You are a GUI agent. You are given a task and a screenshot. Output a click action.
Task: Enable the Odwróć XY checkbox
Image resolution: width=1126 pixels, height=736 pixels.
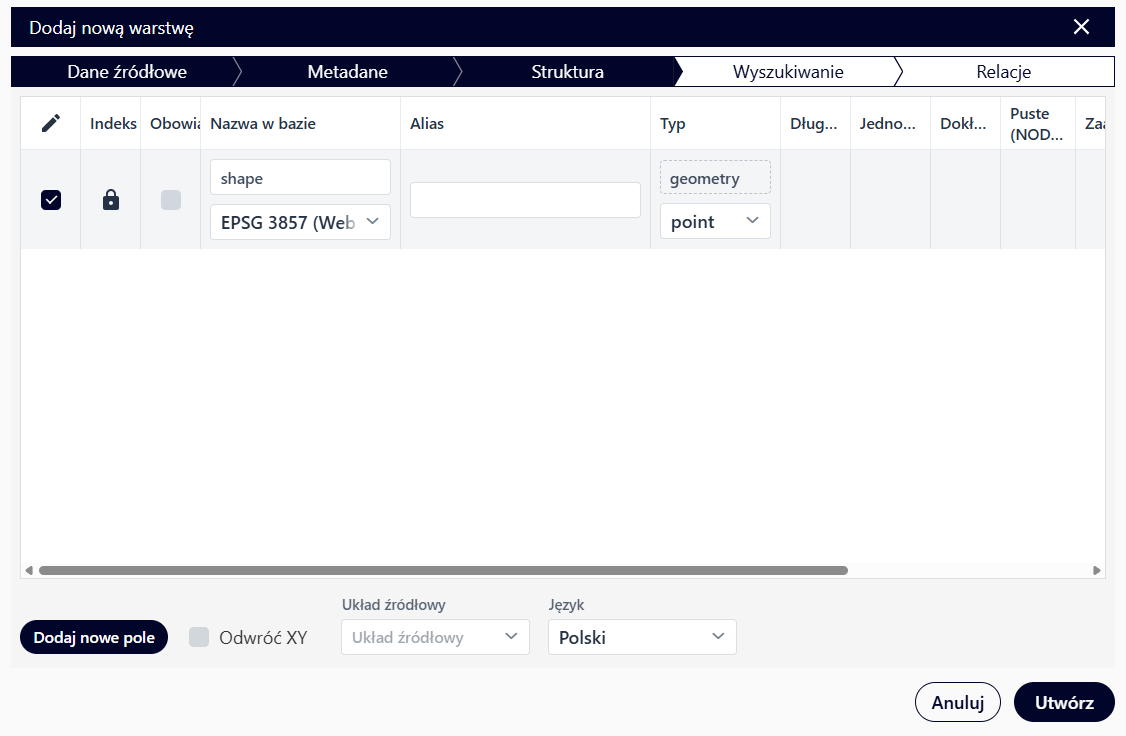[200, 638]
